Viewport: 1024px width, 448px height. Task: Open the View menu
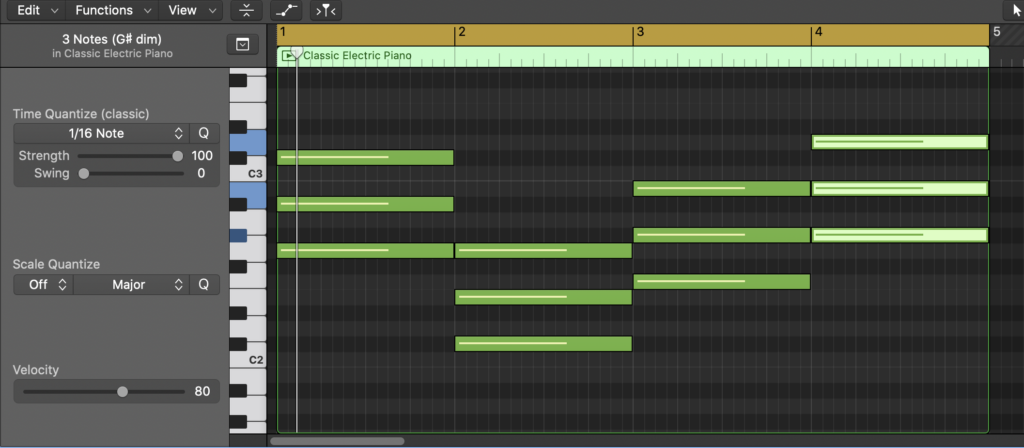click(x=190, y=10)
